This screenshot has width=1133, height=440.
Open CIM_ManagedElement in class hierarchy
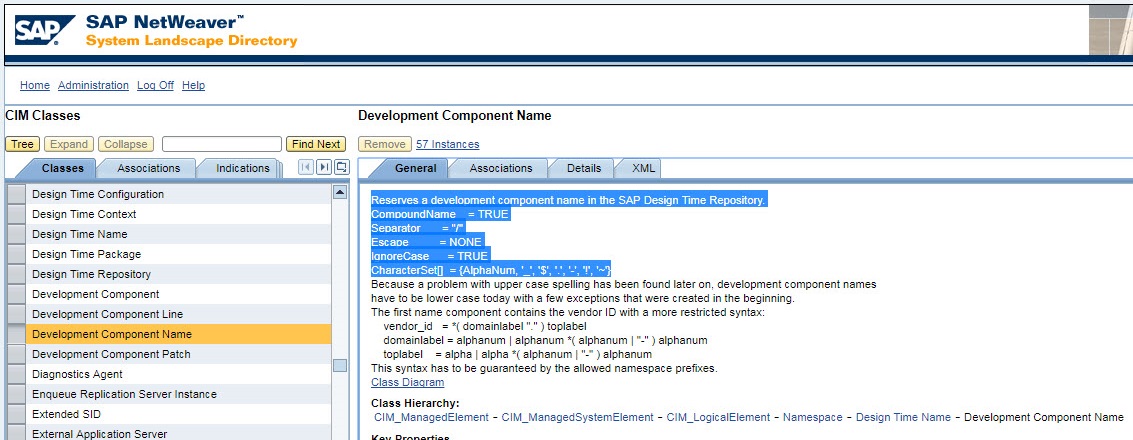431,418
